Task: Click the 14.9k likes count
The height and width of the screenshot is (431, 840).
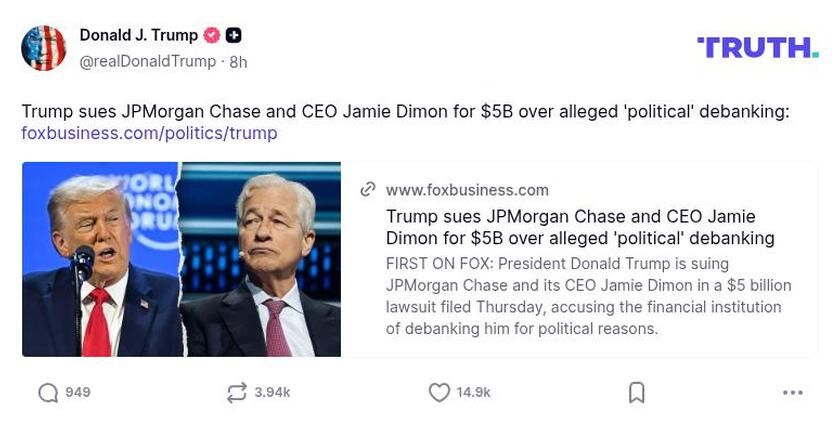Action: coord(473,393)
